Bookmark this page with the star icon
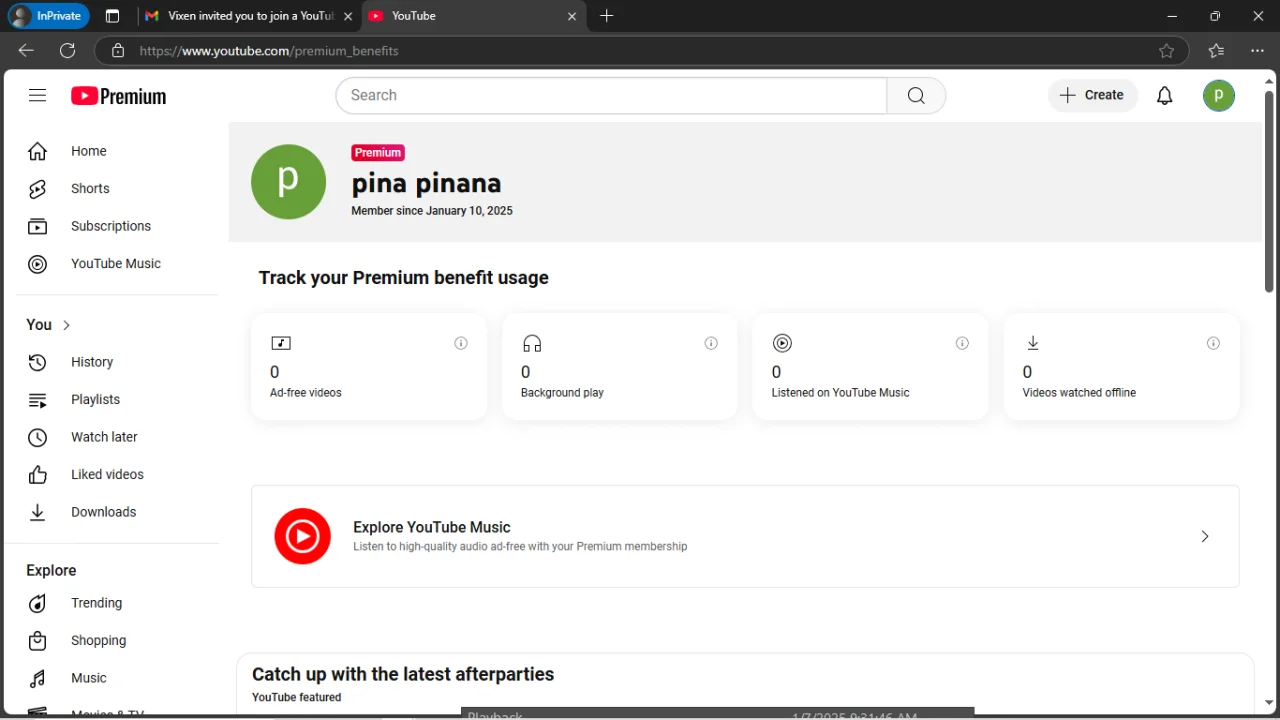1280x720 pixels. (1167, 51)
